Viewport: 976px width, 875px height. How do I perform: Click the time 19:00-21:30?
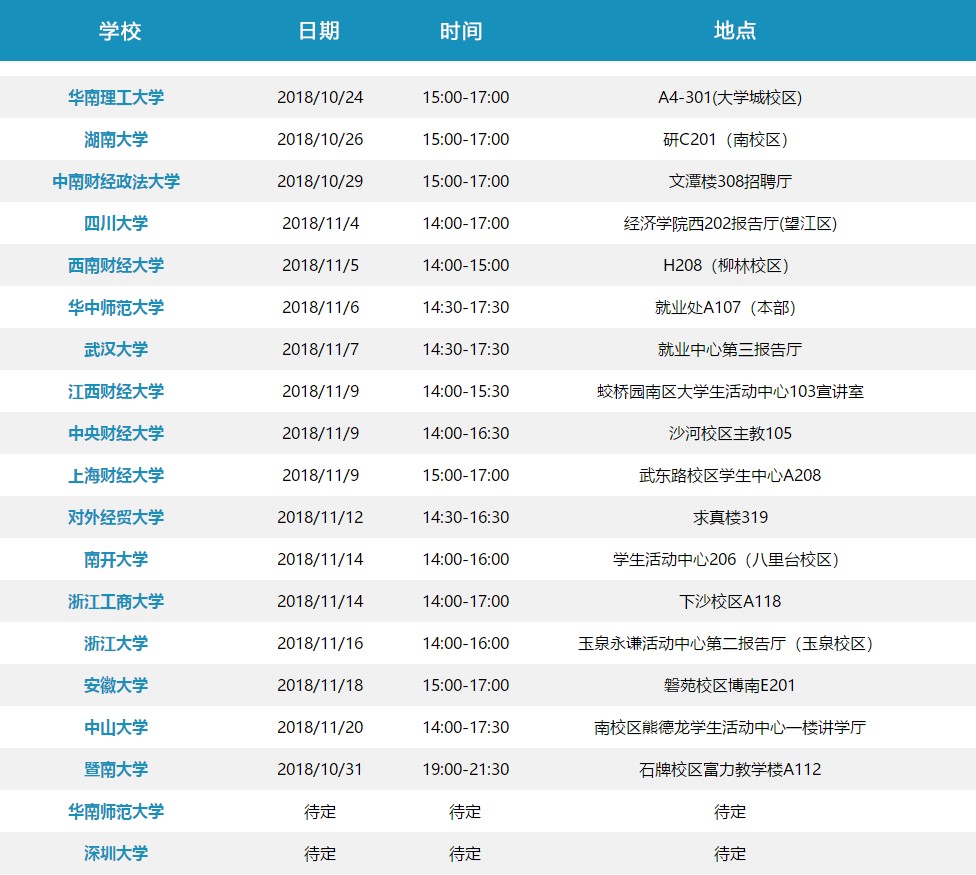click(x=466, y=770)
